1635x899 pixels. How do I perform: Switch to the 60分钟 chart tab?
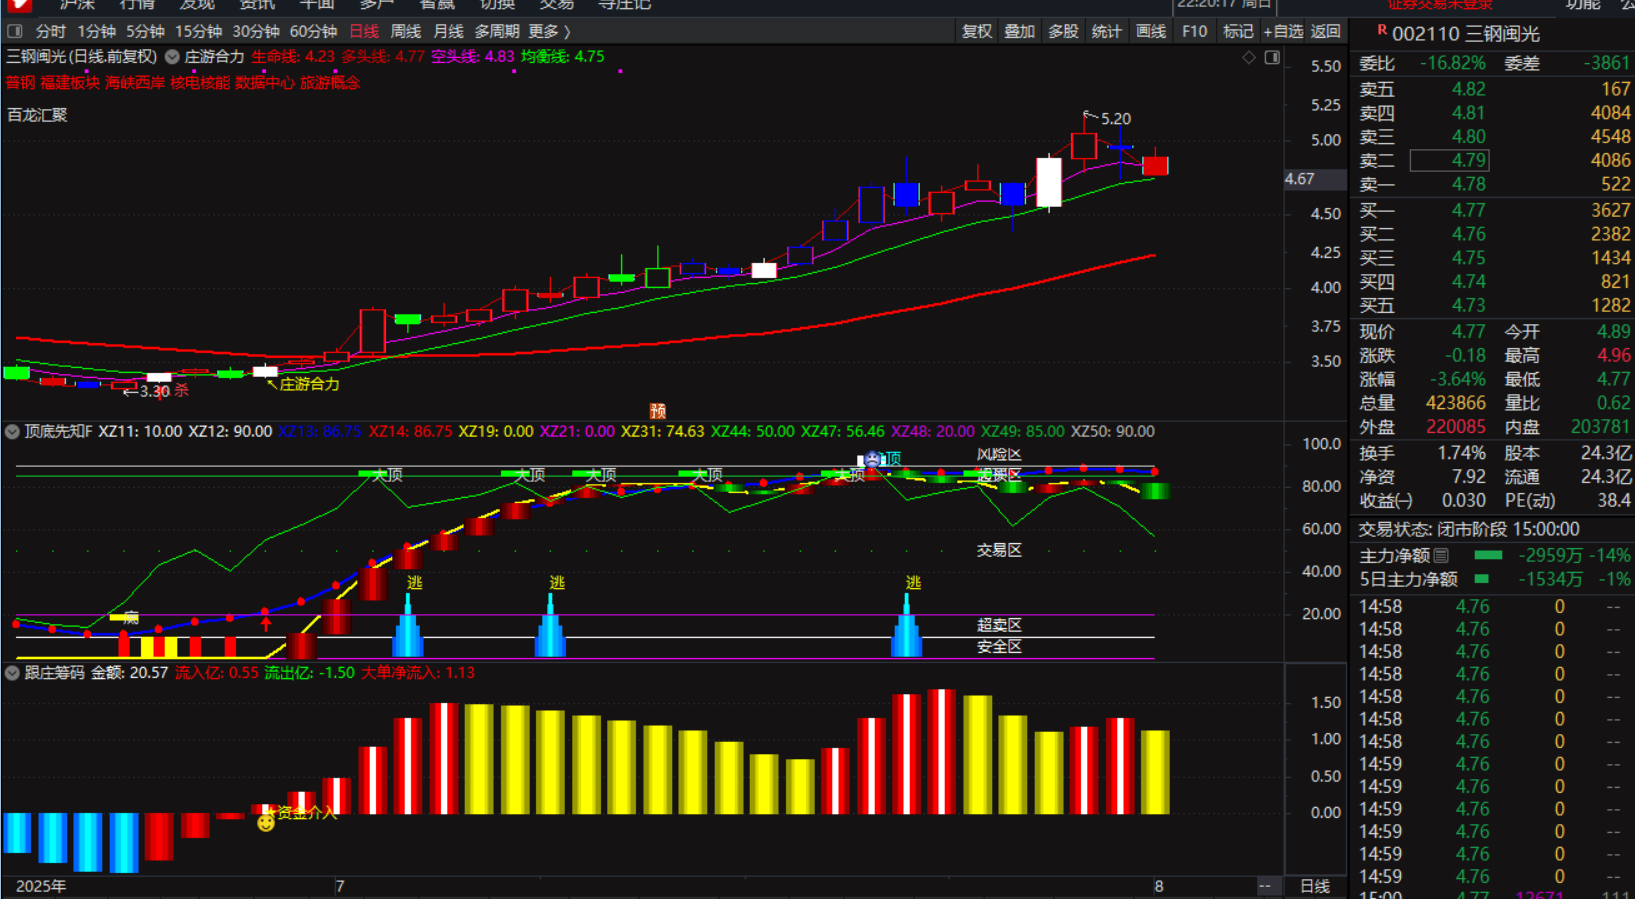coord(313,32)
